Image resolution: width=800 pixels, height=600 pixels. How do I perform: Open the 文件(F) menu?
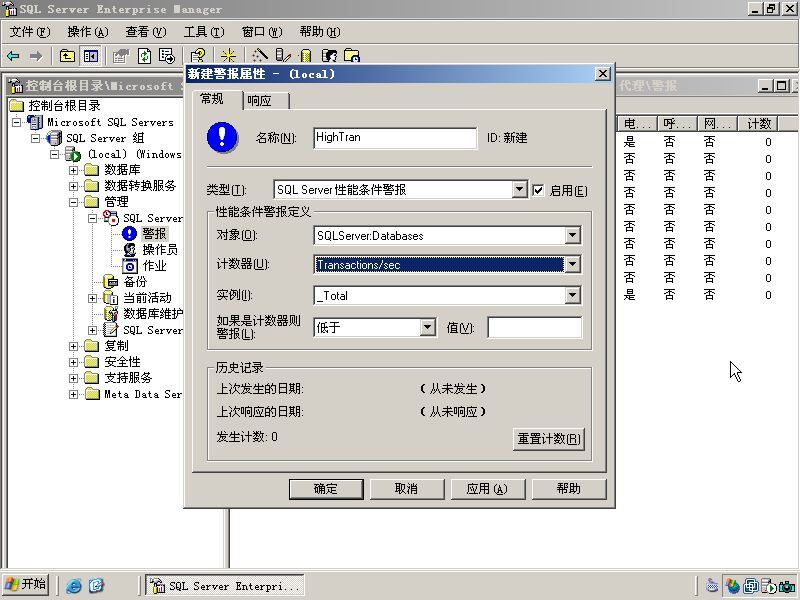(30, 32)
